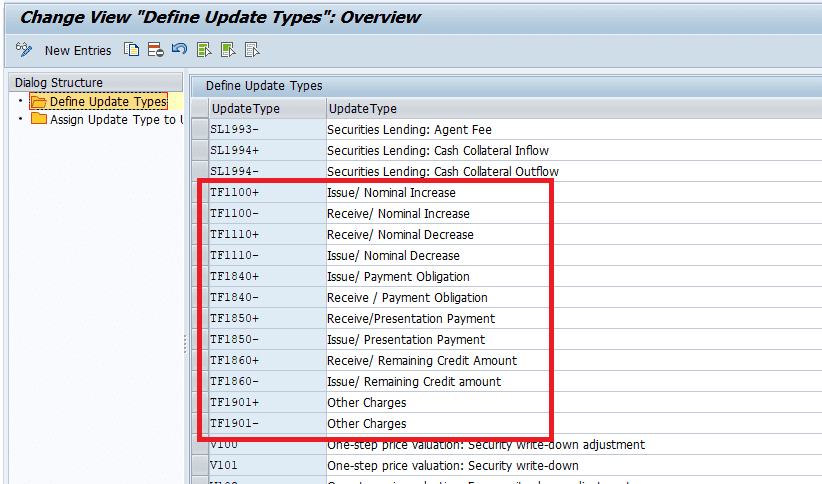Click the Copy As icon
The width and height of the screenshot is (822, 484).
pyautogui.click(x=132, y=50)
